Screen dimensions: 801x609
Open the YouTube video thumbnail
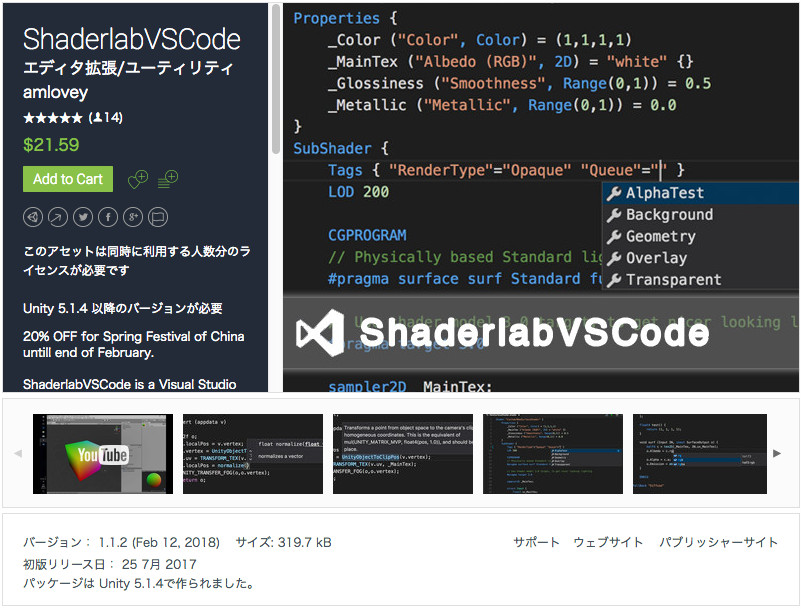pos(103,454)
